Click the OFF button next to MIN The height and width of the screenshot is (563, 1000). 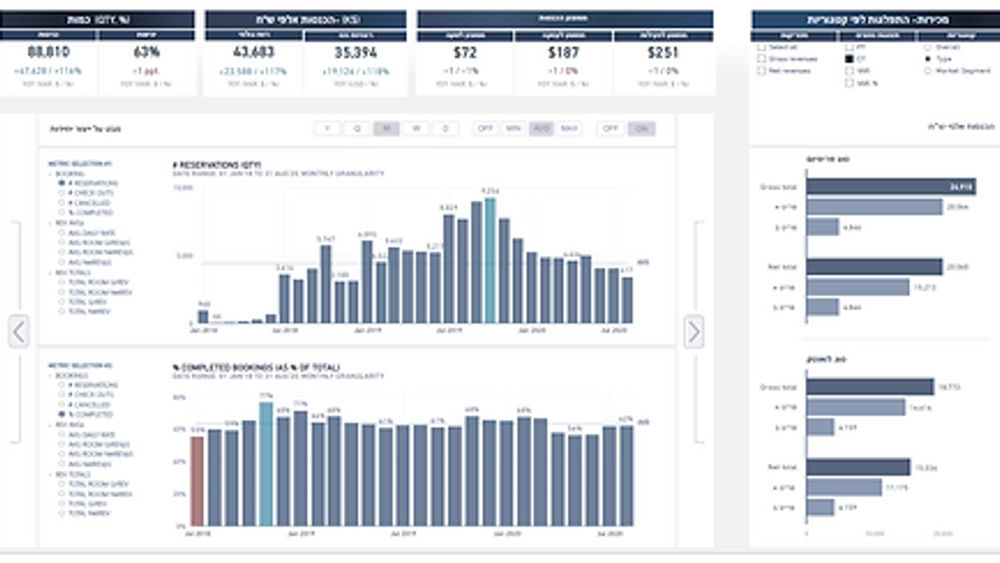click(485, 129)
